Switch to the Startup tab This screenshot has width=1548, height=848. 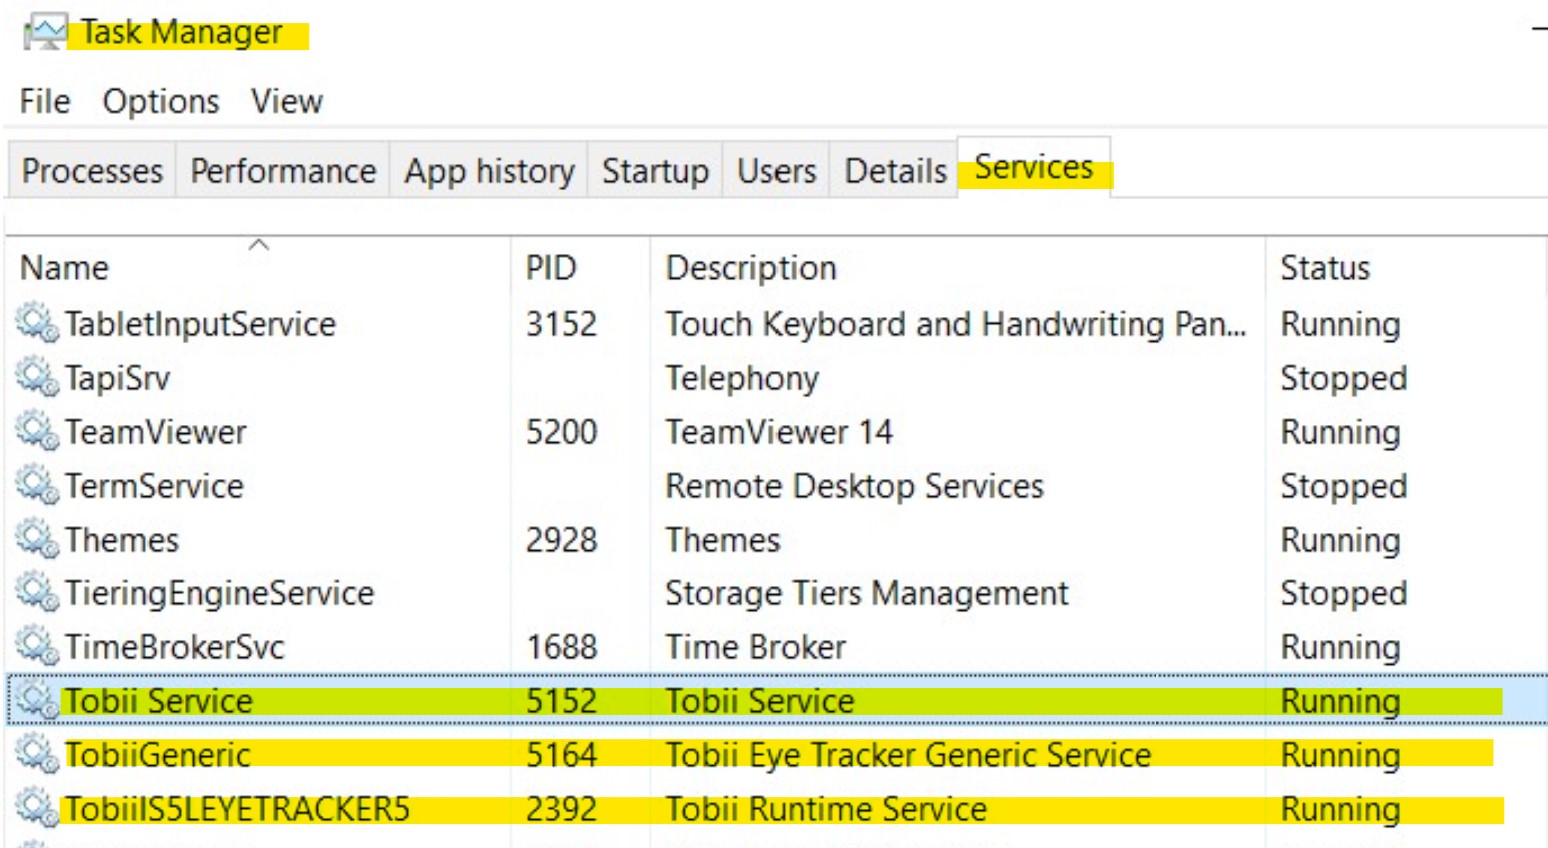655,171
